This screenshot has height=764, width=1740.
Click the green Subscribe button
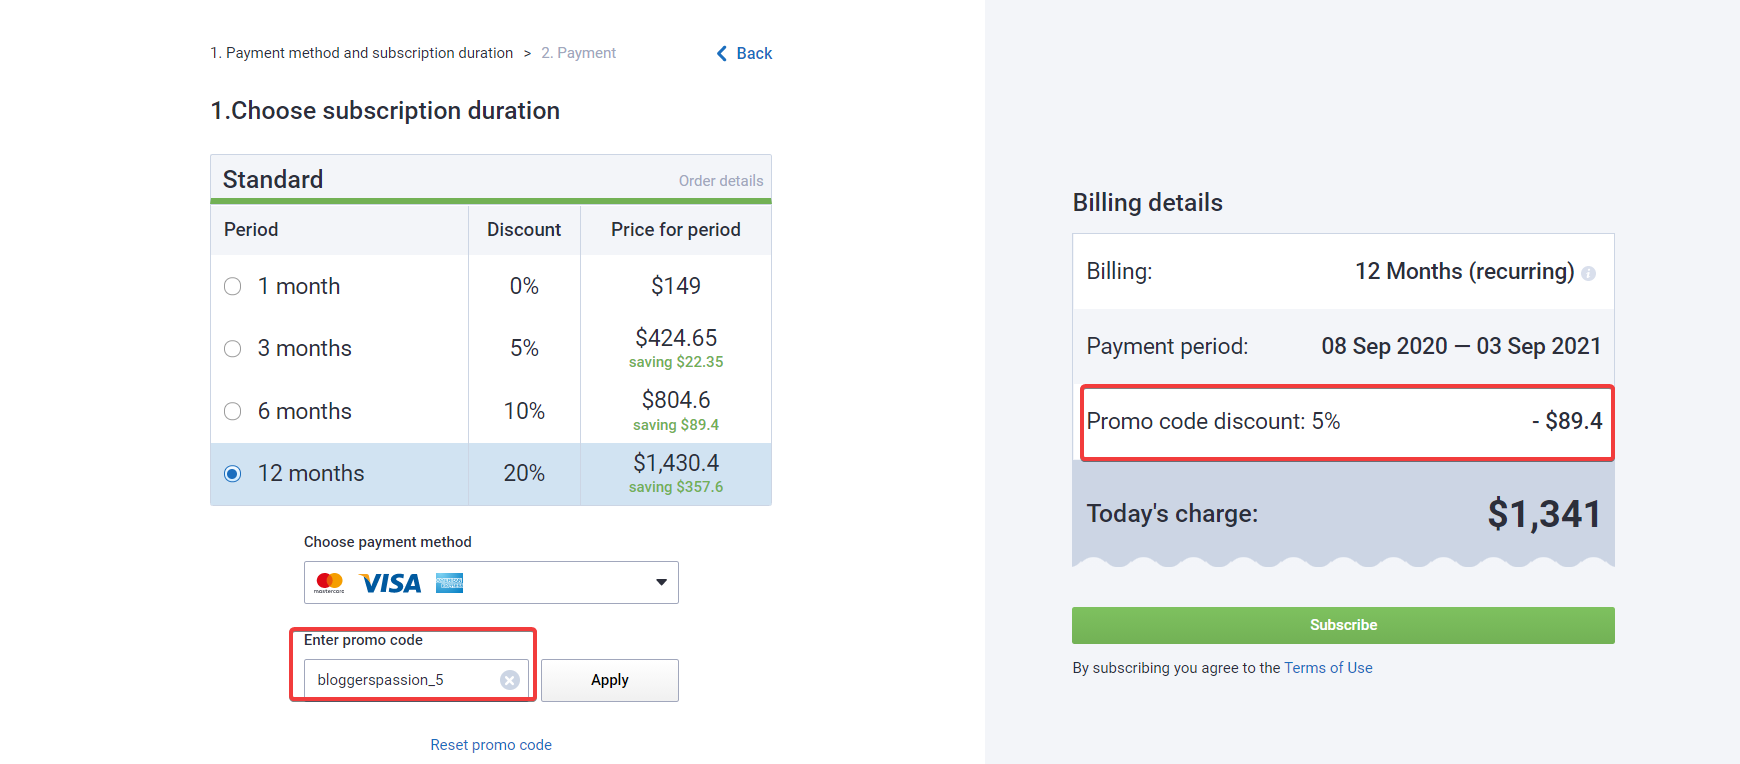coord(1343,625)
